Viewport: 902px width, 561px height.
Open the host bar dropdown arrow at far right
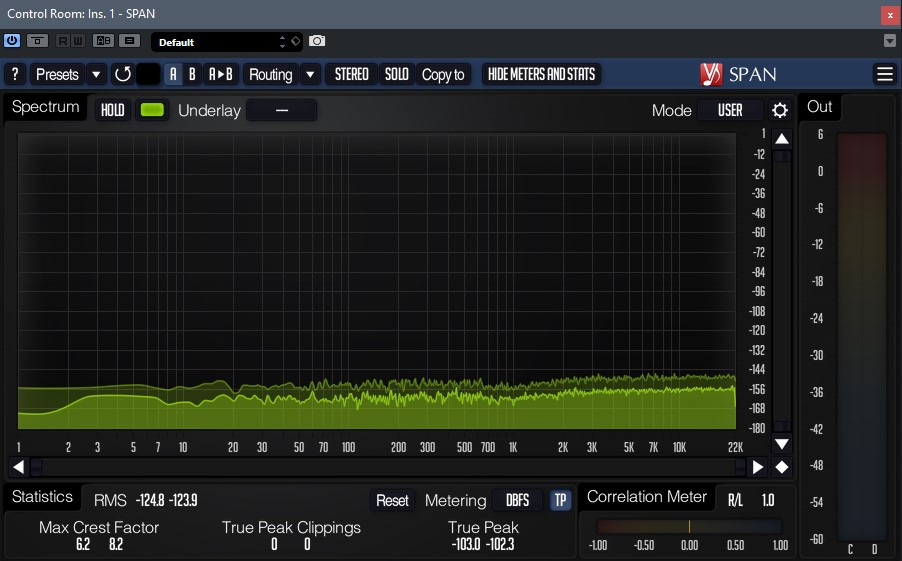(889, 41)
